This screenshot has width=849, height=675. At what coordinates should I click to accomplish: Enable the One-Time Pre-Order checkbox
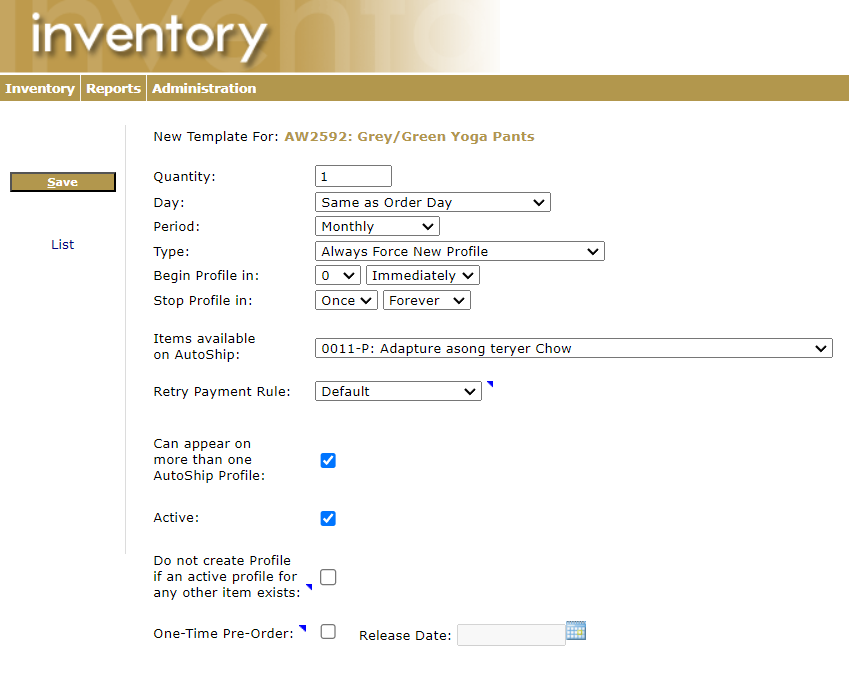point(328,632)
